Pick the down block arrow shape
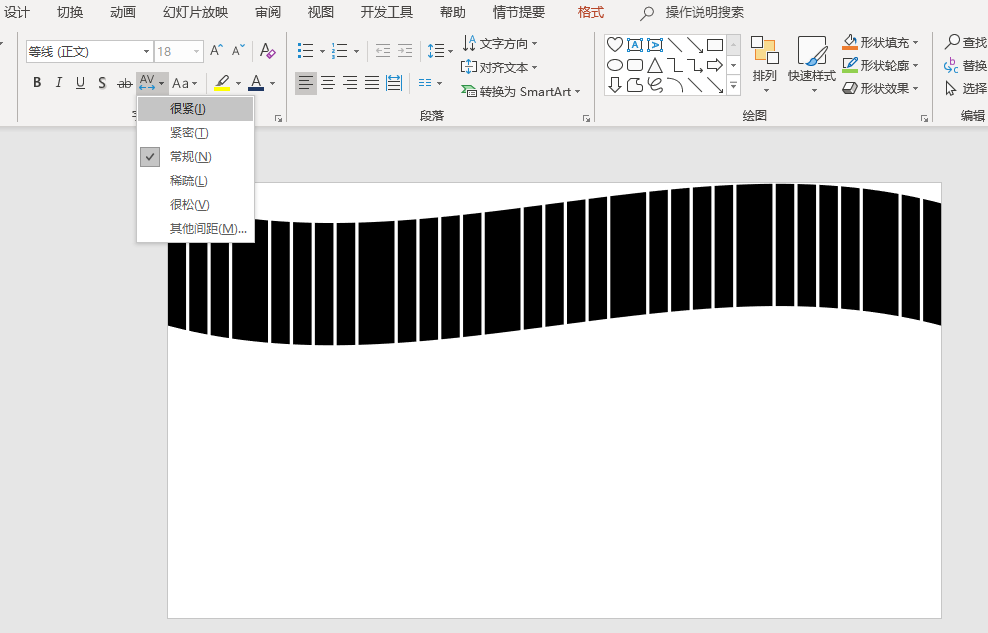The width and height of the screenshot is (988, 633). point(615,85)
